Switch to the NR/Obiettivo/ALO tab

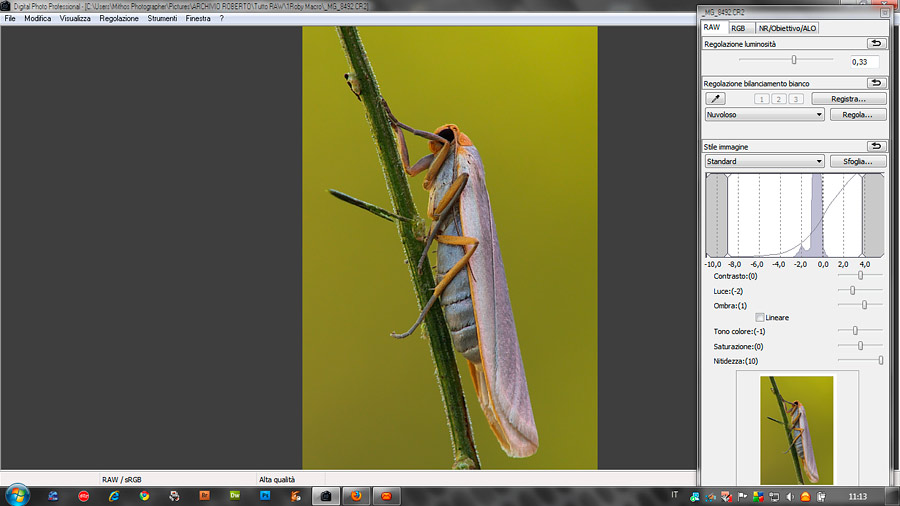(787, 28)
